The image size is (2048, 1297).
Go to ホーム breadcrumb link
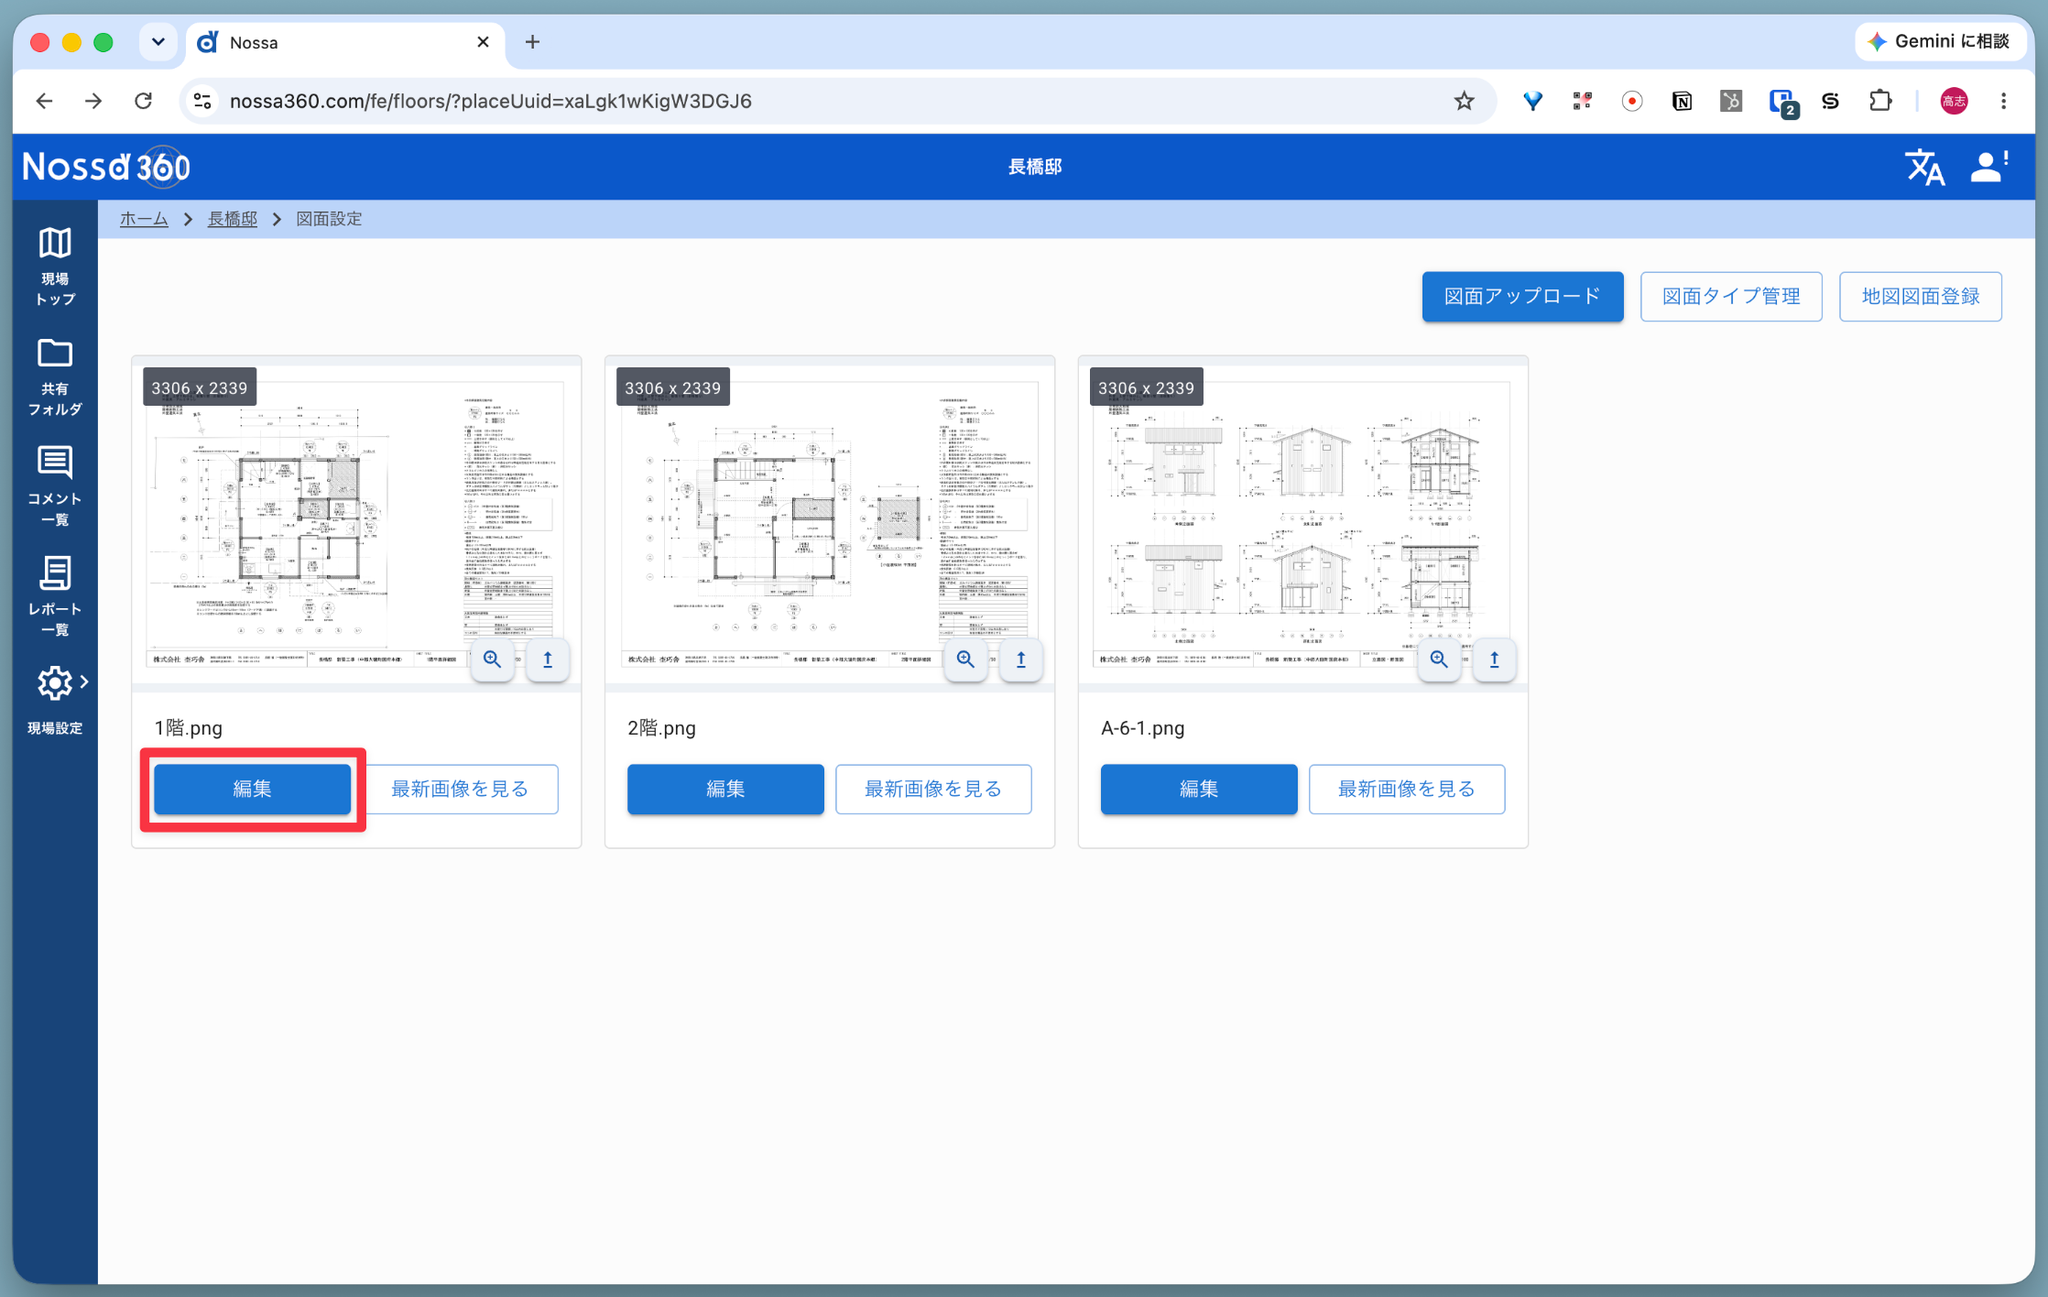pyautogui.click(x=144, y=219)
